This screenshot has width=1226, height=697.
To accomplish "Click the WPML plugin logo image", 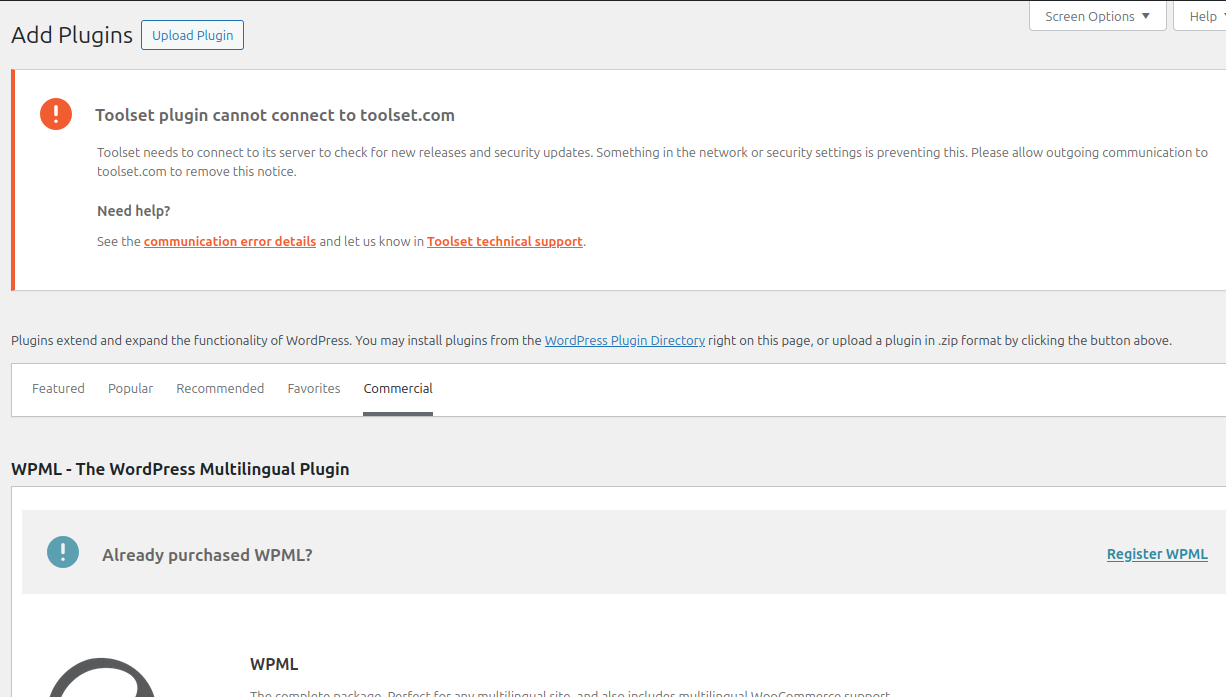I will pyautogui.click(x=102, y=680).
